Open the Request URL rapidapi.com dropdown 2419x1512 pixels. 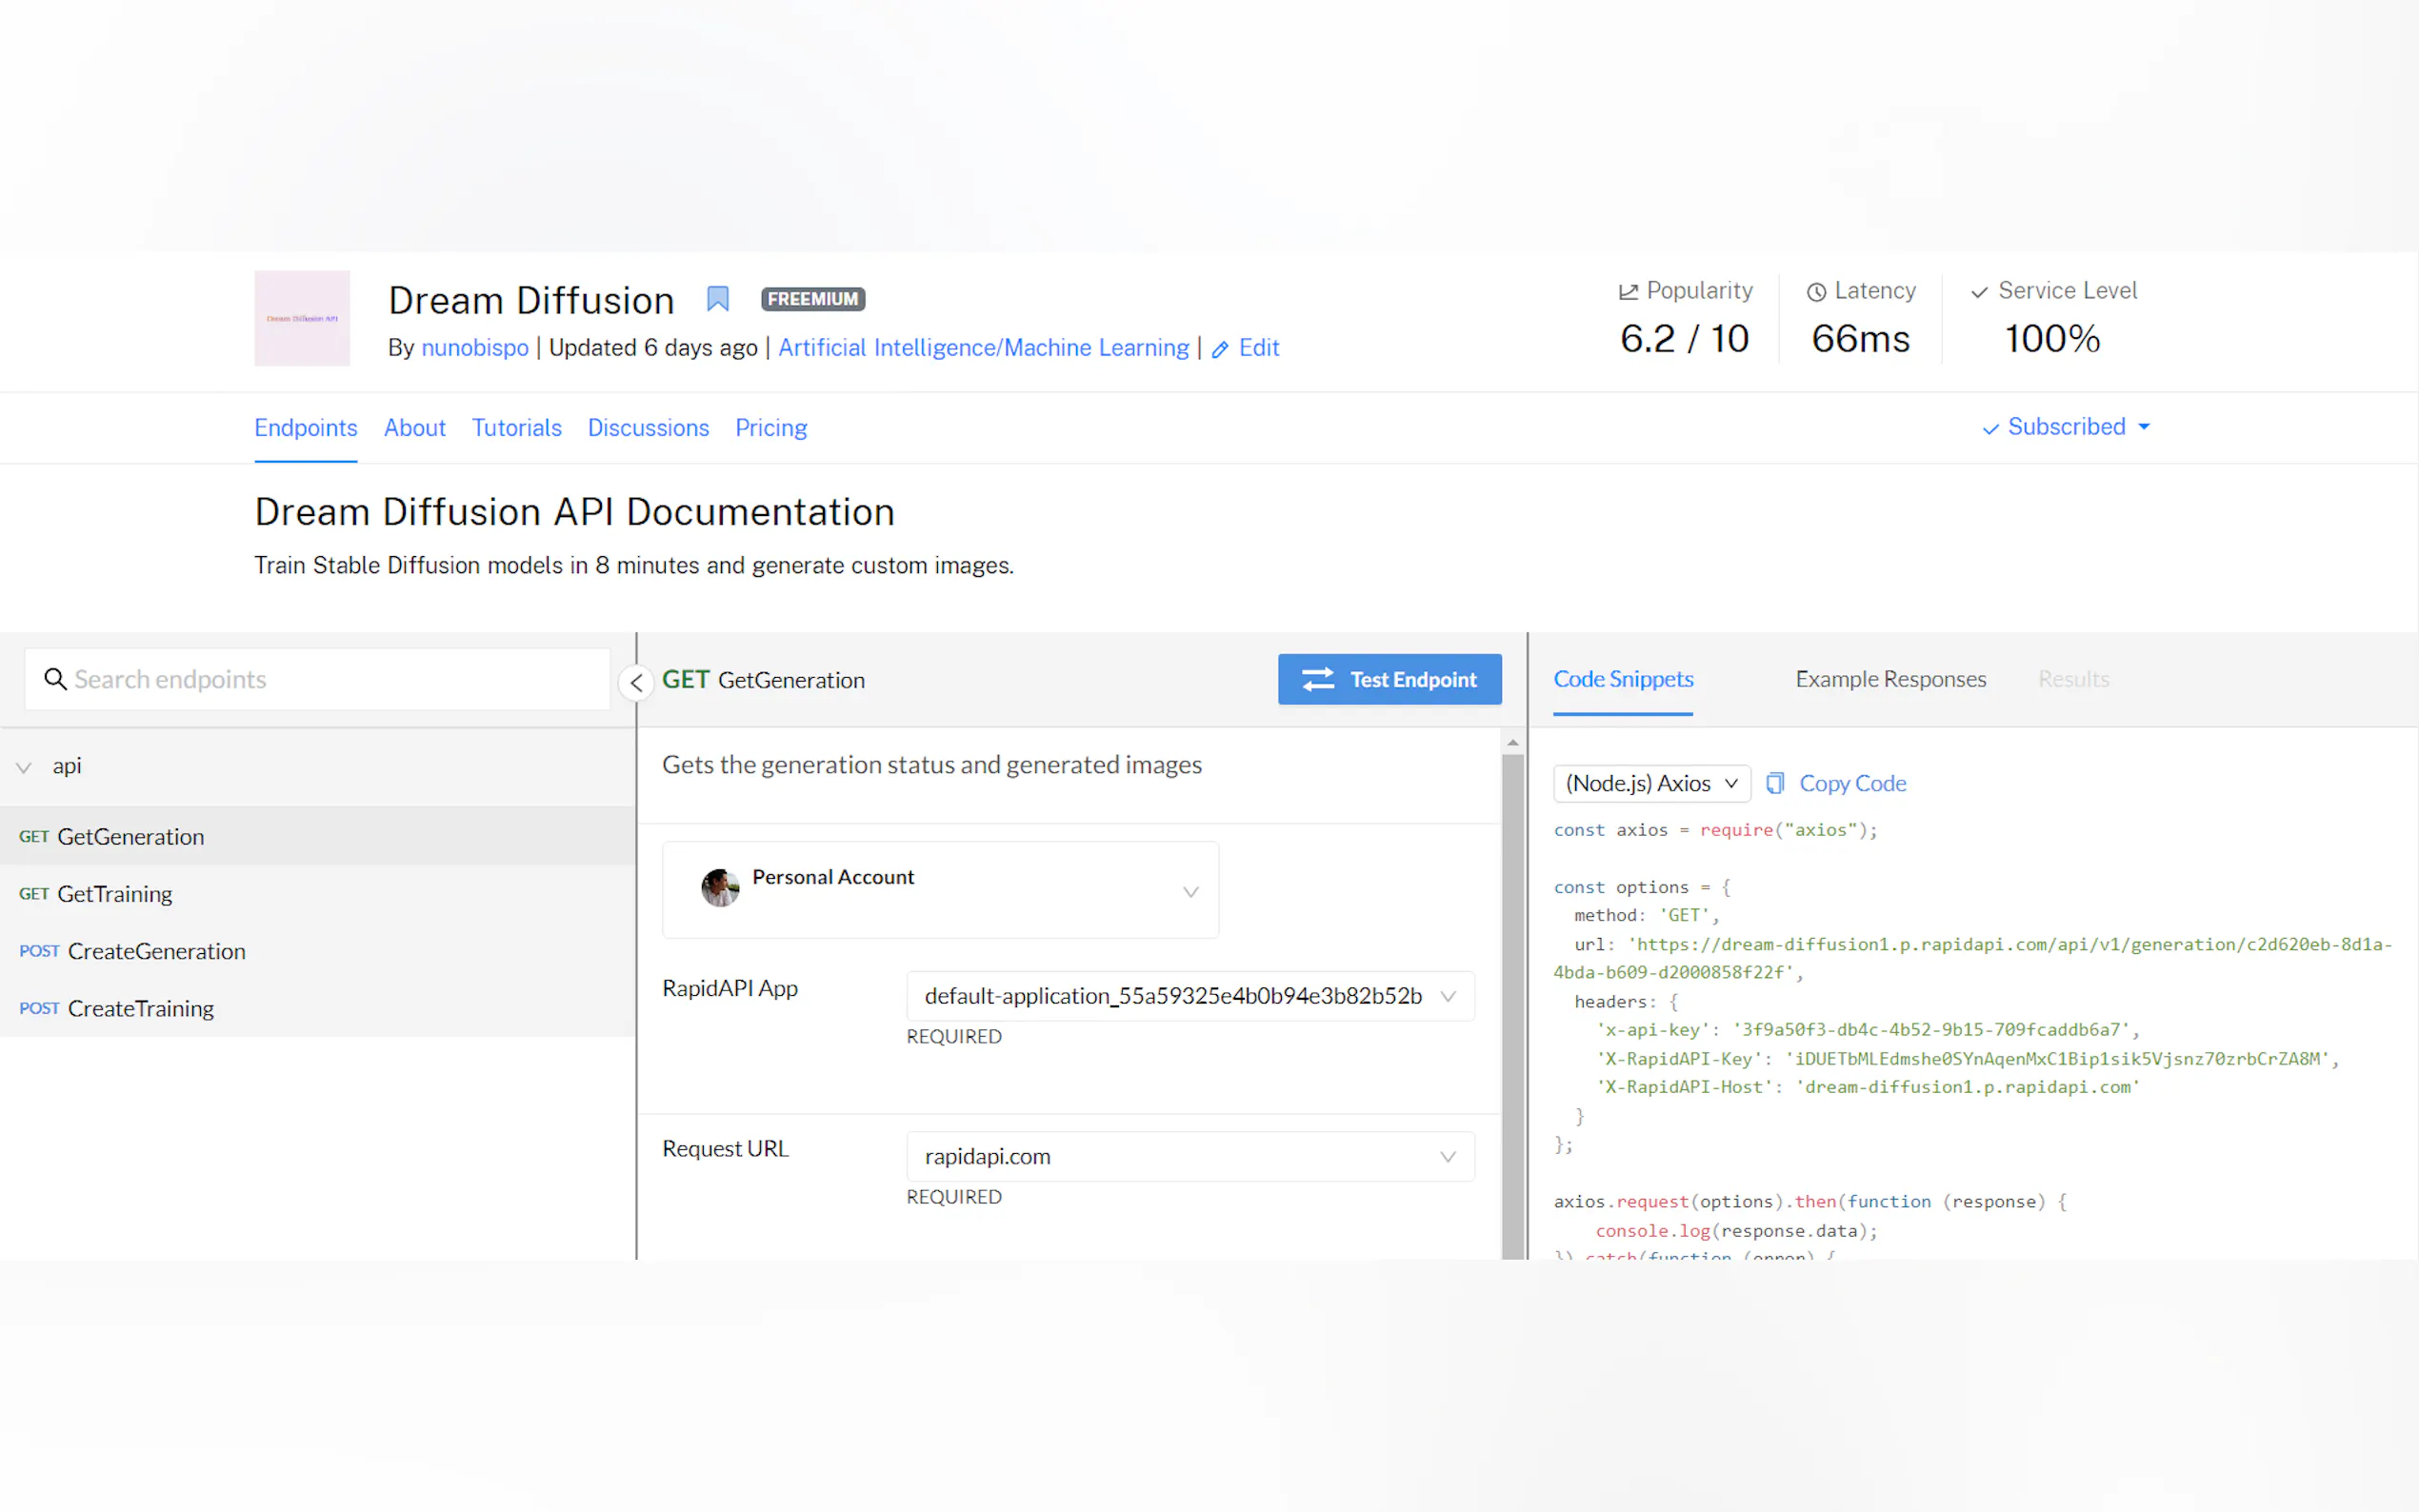click(1189, 1157)
